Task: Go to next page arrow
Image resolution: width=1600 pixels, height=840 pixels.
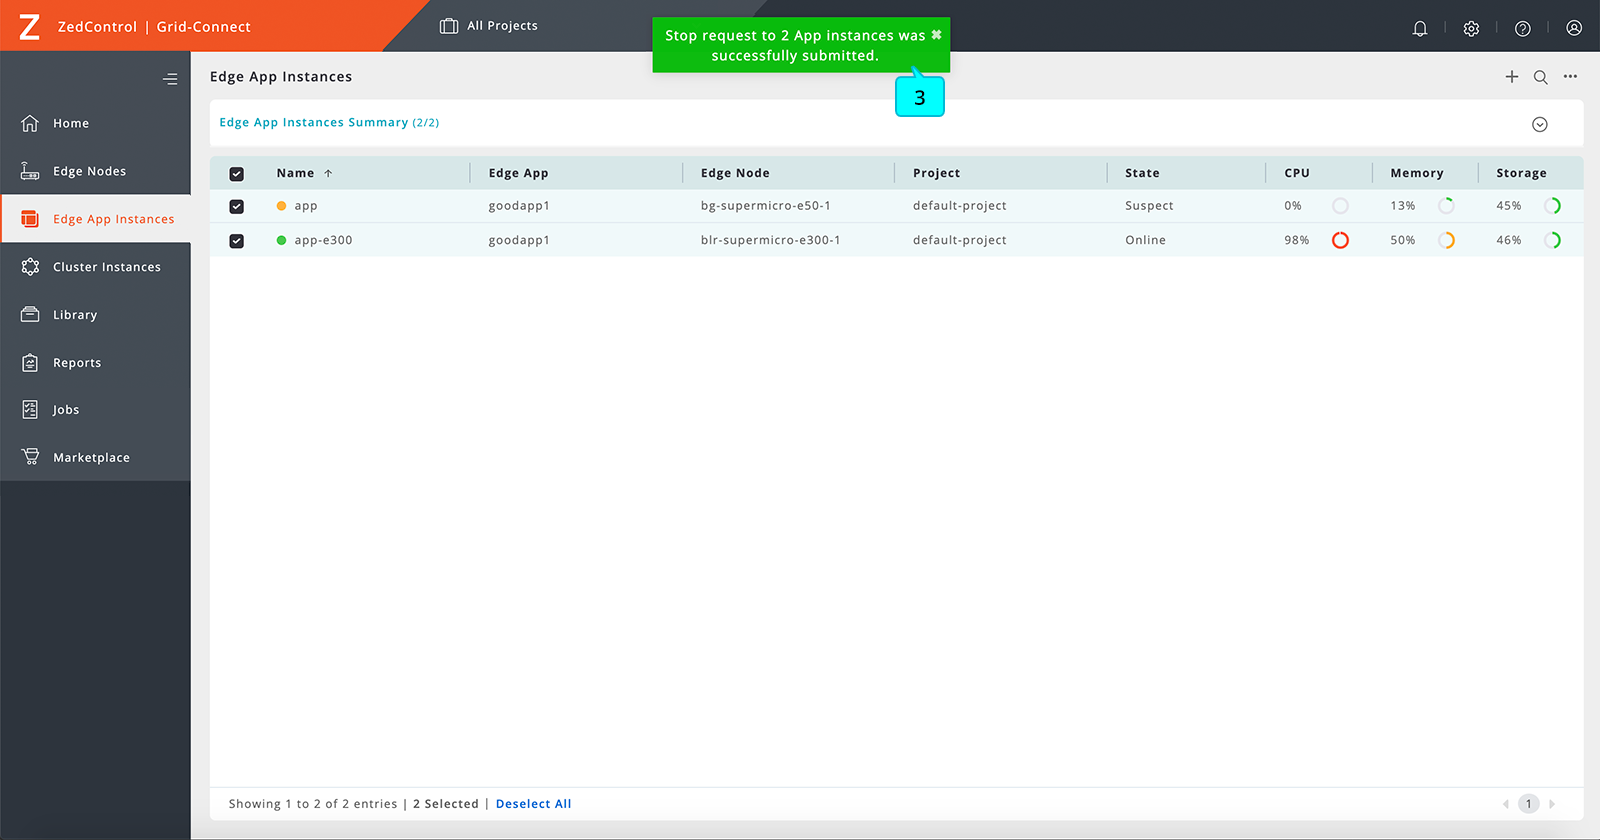Action: [1552, 804]
